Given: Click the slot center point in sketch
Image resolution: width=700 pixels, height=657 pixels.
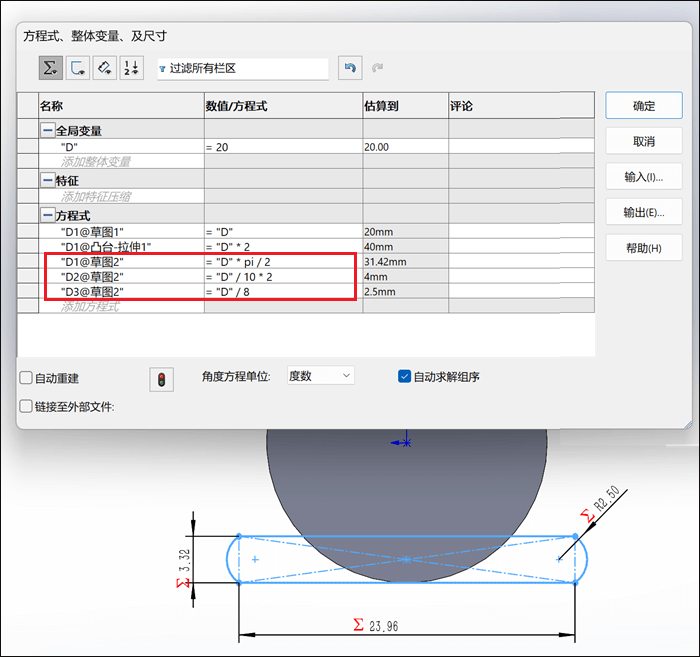Looking at the screenshot, I should point(406,559).
